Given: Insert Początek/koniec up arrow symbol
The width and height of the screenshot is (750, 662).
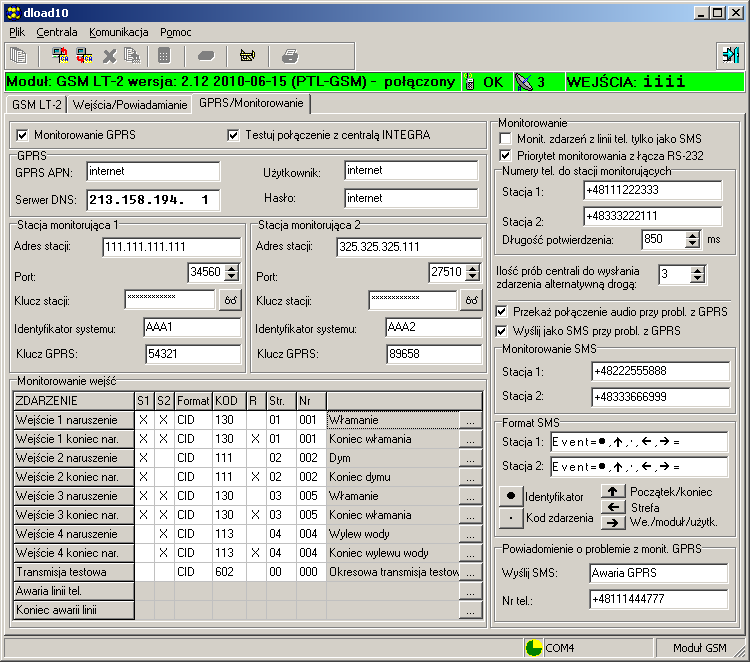Looking at the screenshot, I should click(613, 491).
